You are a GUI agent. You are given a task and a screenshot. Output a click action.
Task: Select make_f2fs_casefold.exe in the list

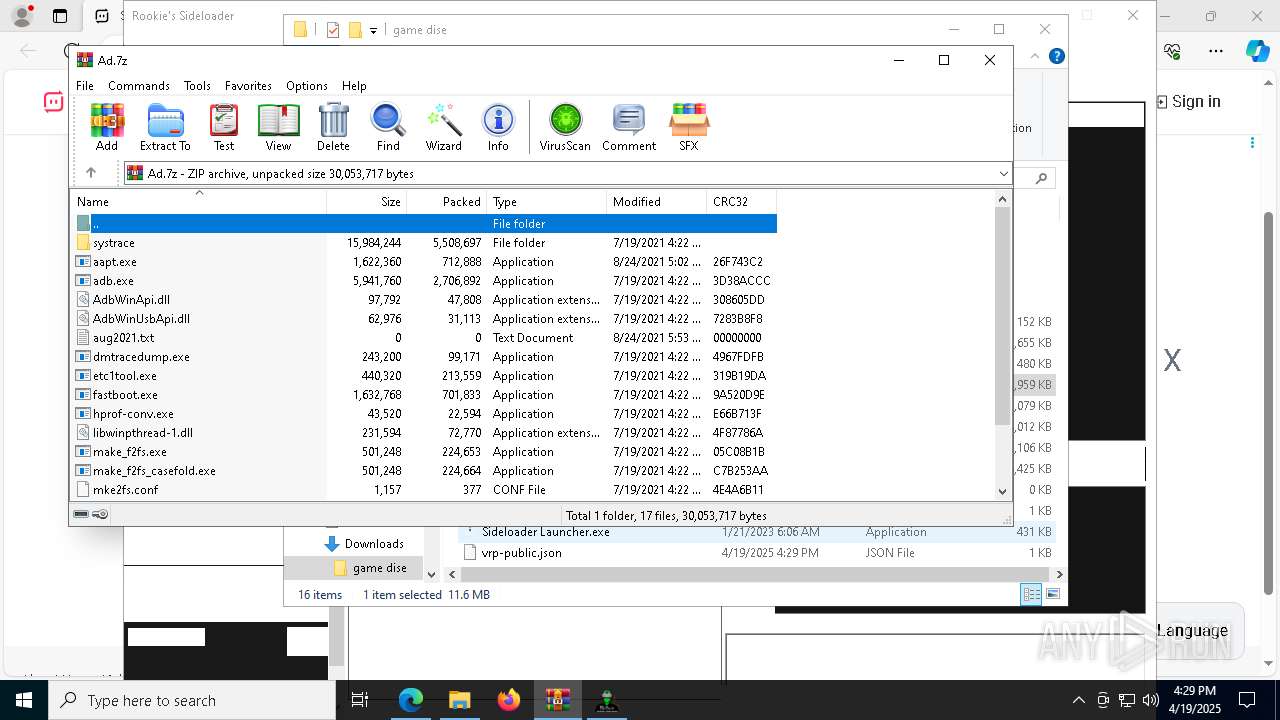425,471
